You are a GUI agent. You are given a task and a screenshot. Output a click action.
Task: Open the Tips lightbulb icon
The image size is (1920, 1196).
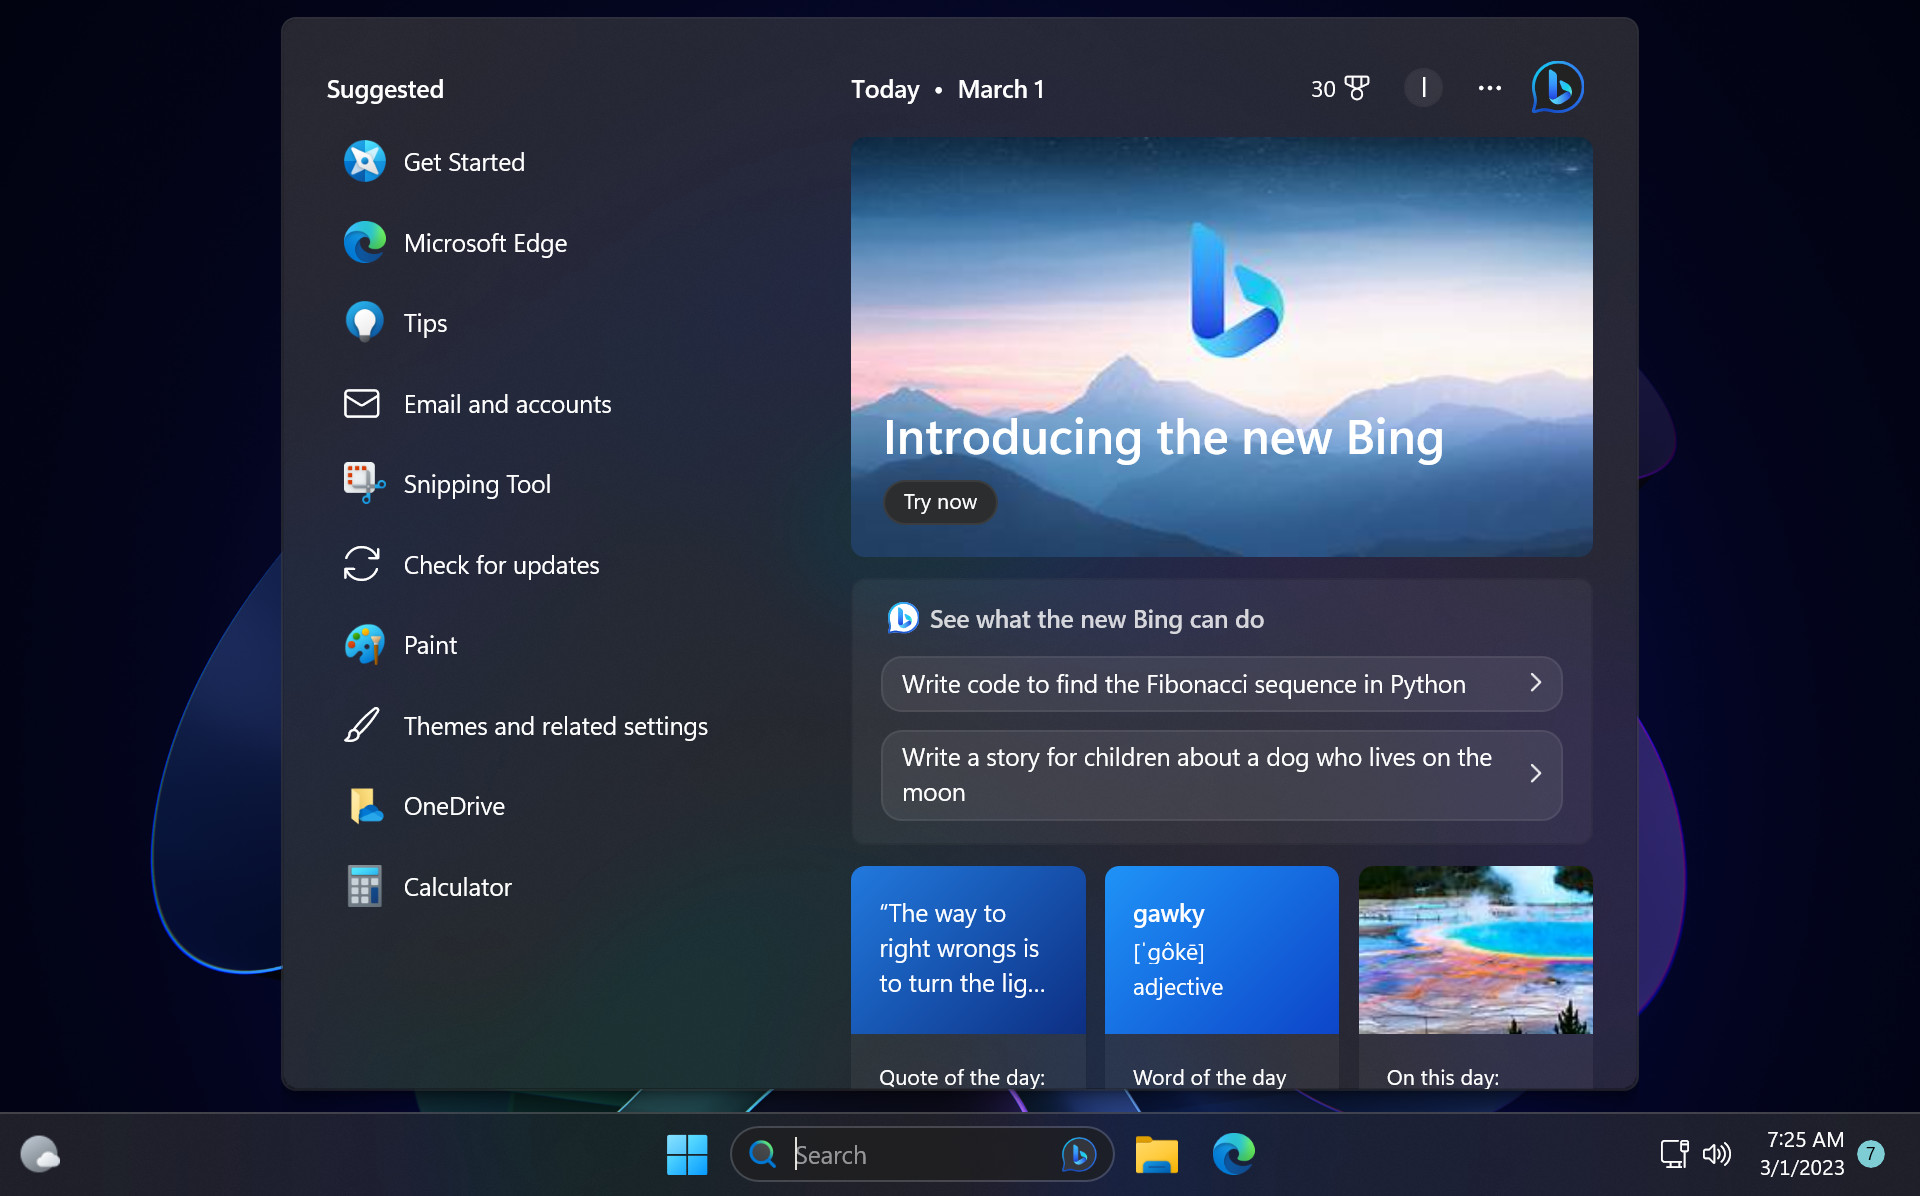(x=364, y=323)
